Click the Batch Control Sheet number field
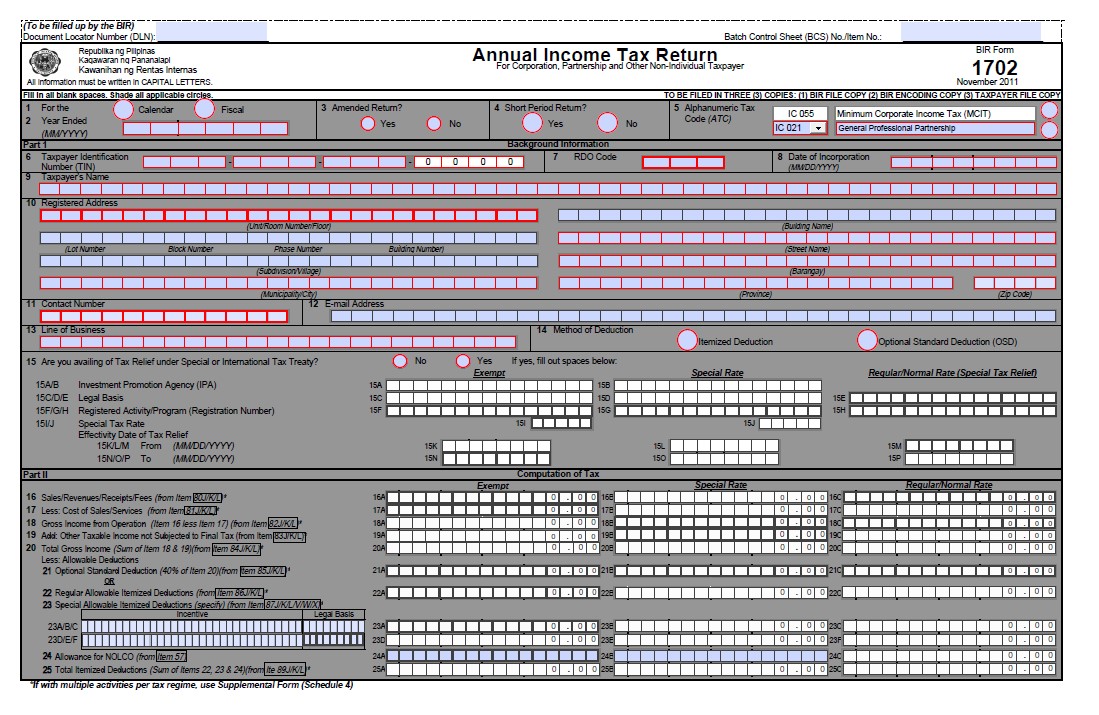Screen dimensions: 1099x715 [970, 34]
